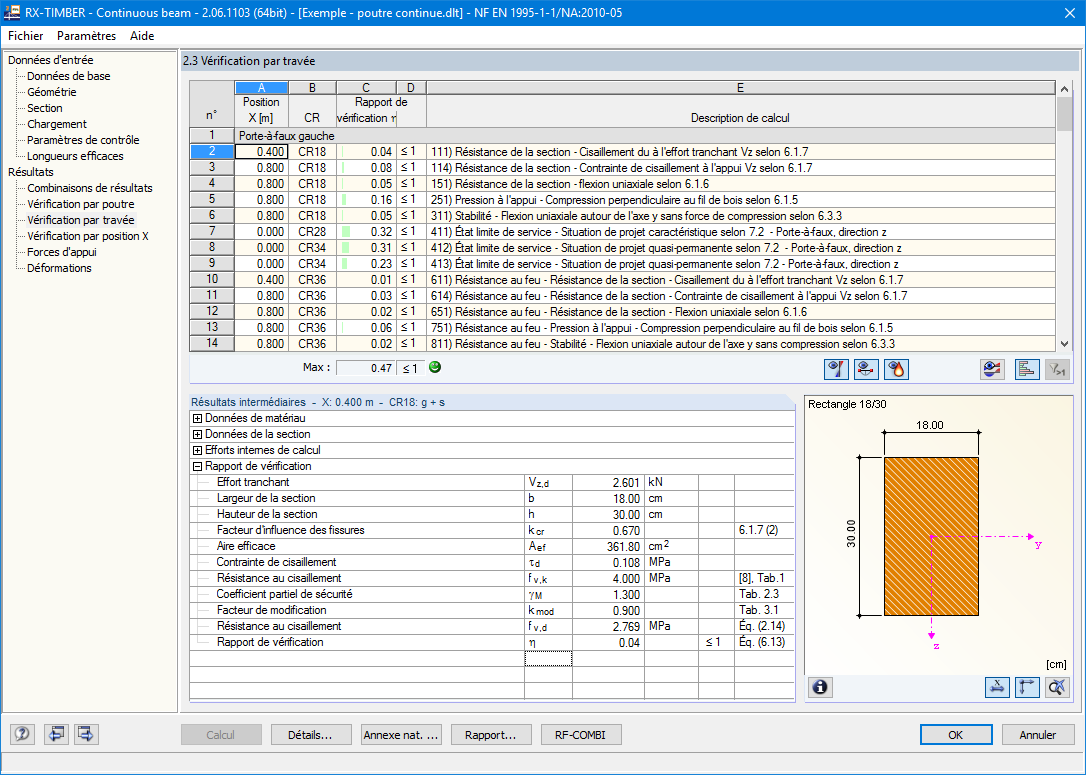Expand Efforts internes de calcul node

(x=197, y=450)
